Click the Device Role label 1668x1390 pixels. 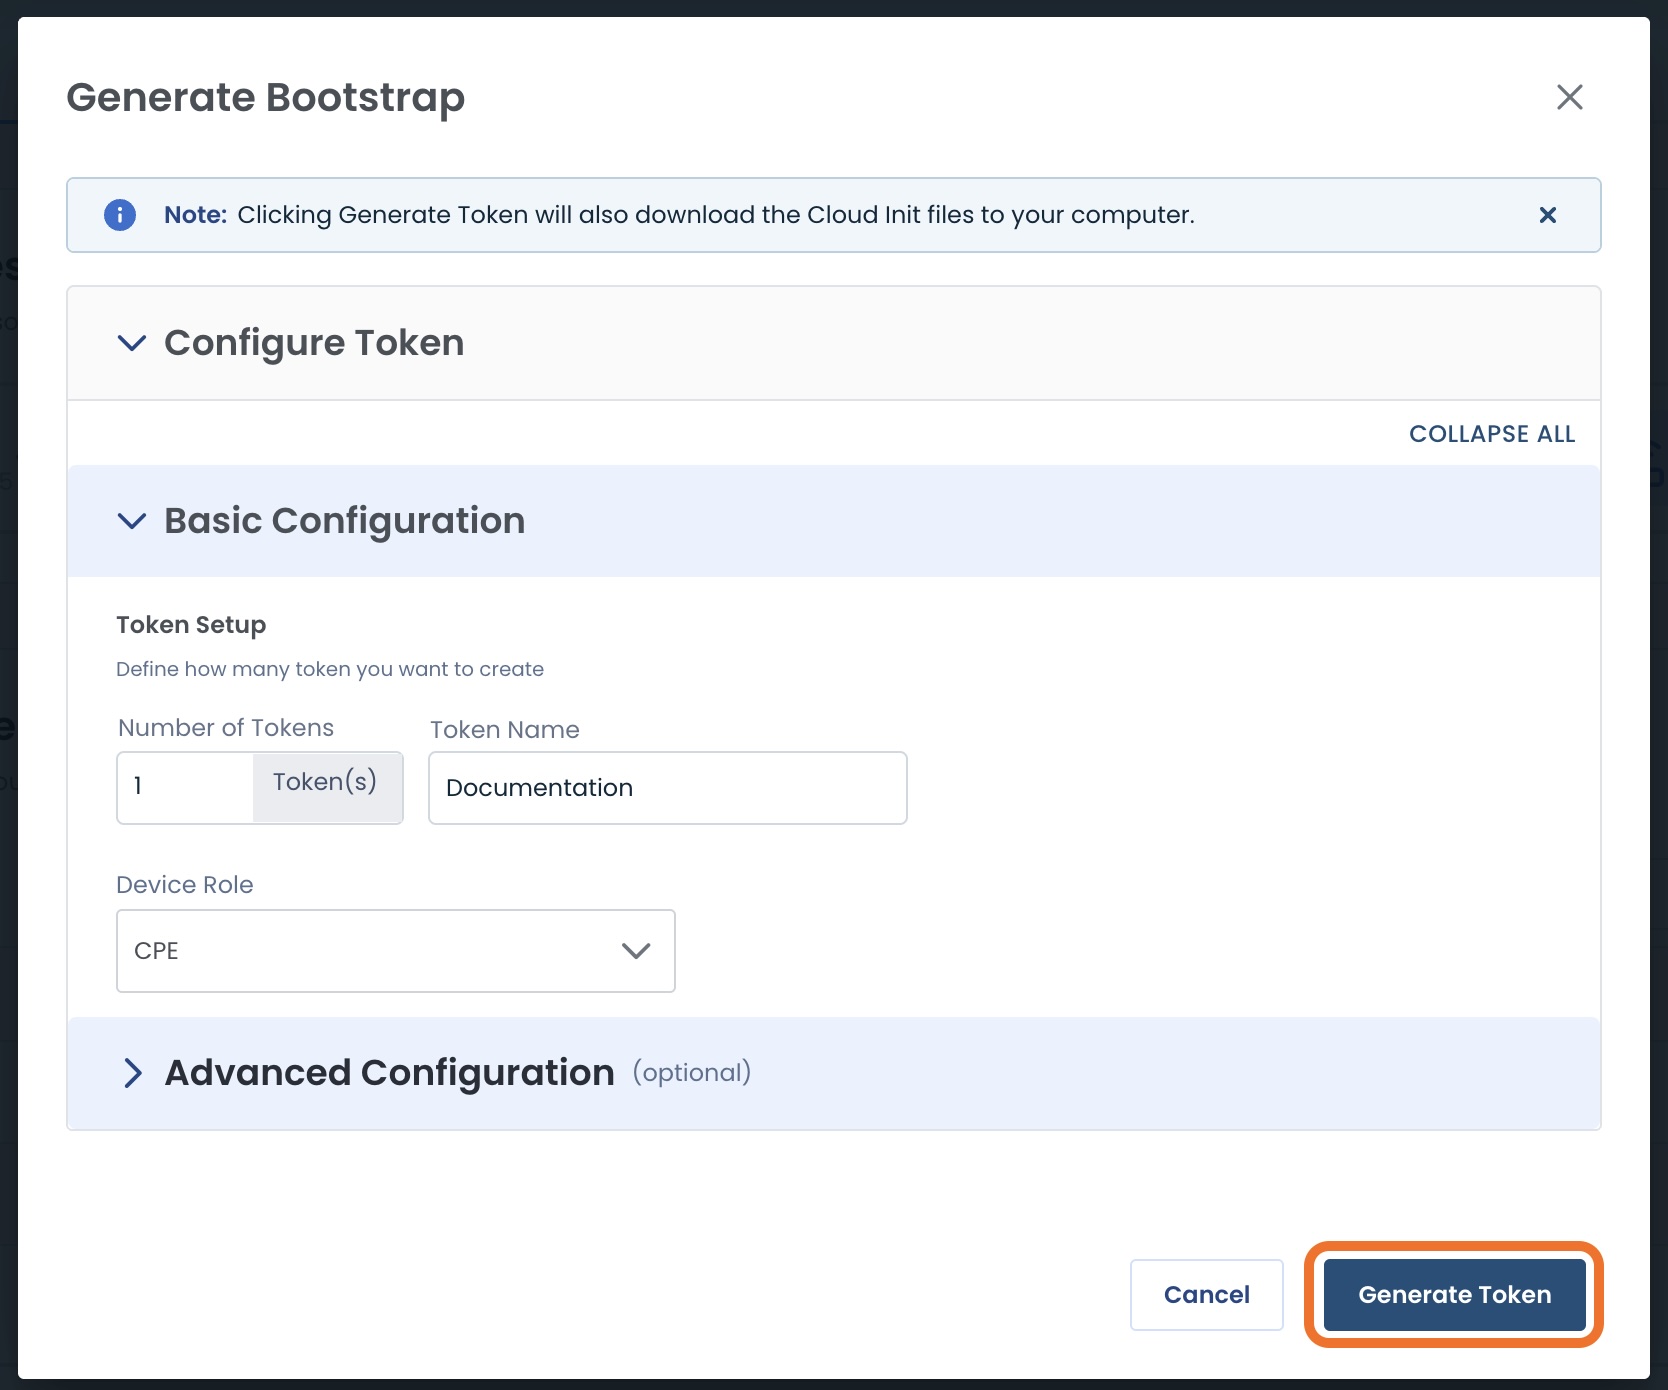coord(185,885)
